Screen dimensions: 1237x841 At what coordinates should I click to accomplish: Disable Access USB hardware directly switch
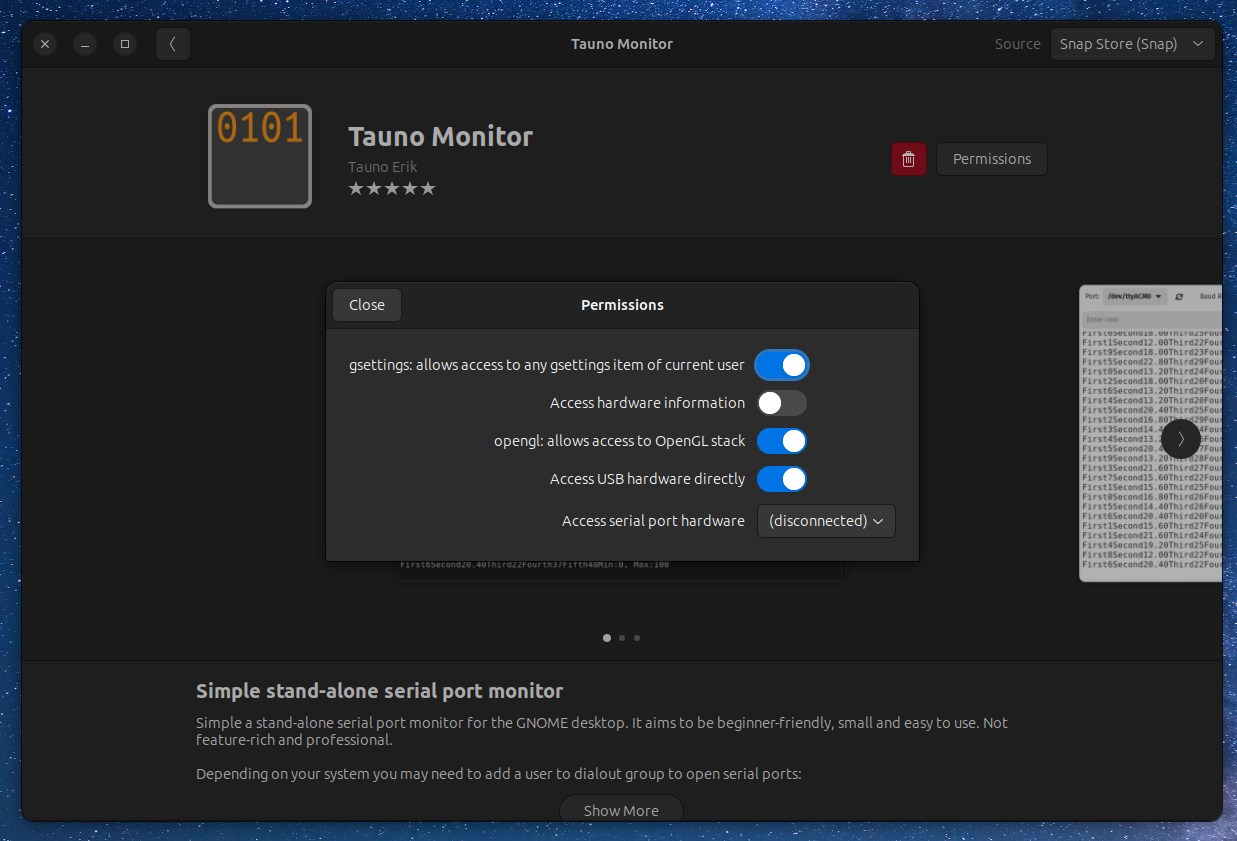tap(781, 479)
